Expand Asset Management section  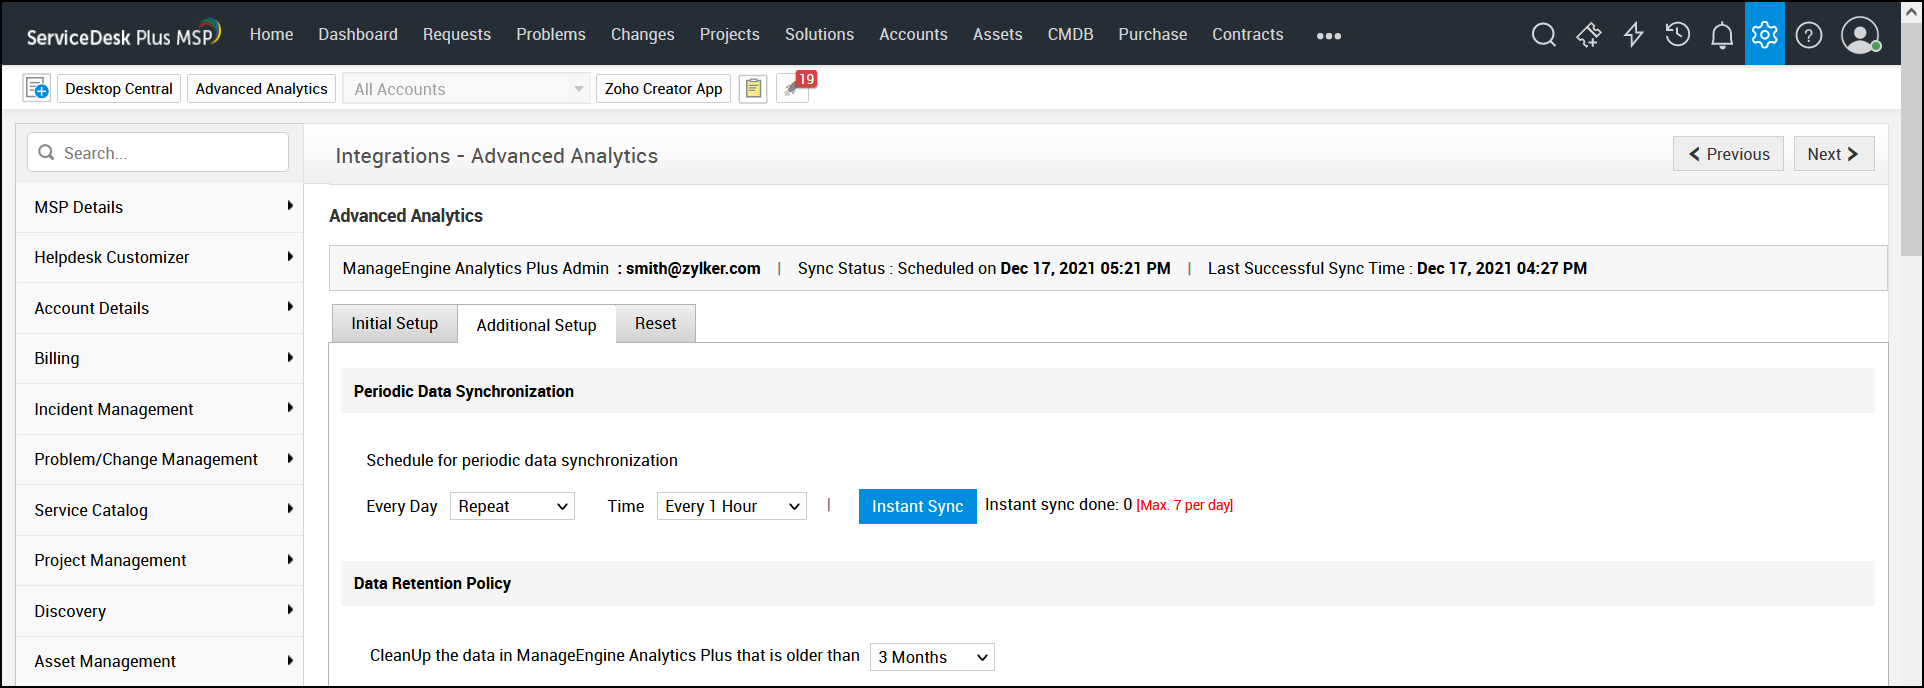(160, 661)
